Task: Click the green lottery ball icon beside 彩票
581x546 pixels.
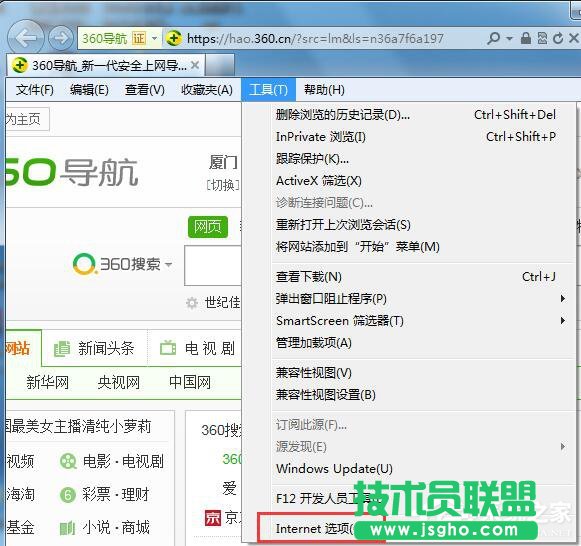Action: (68, 495)
